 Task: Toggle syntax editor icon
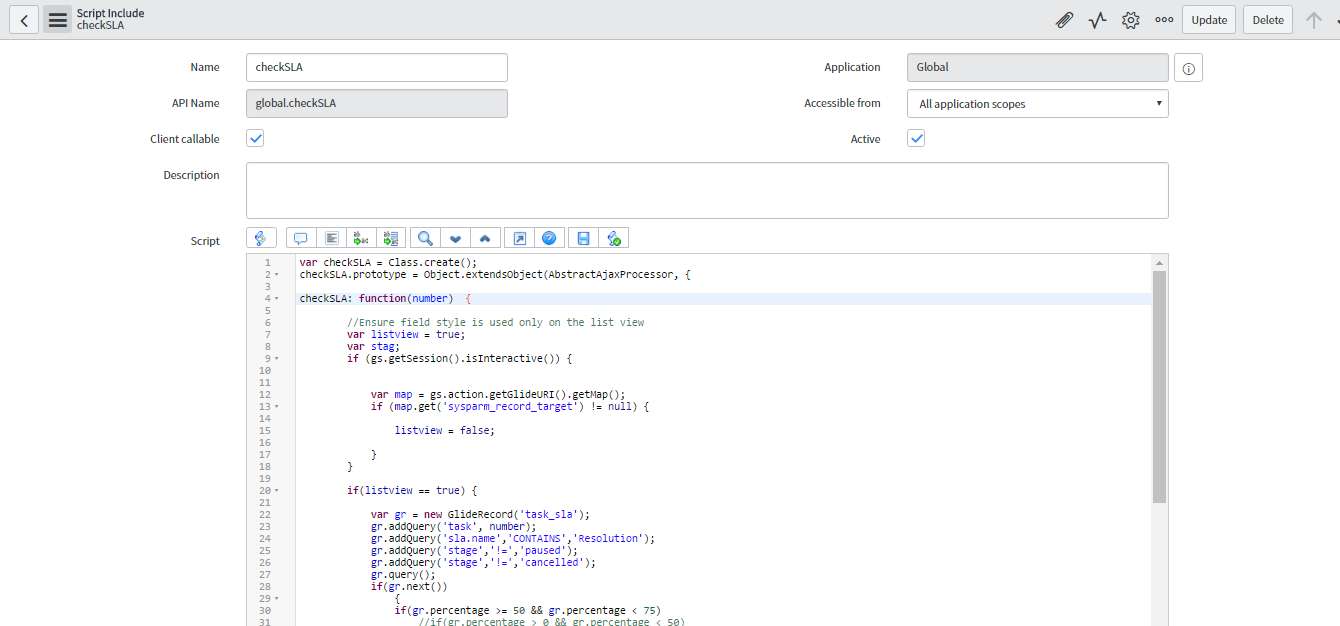(261, 238)
